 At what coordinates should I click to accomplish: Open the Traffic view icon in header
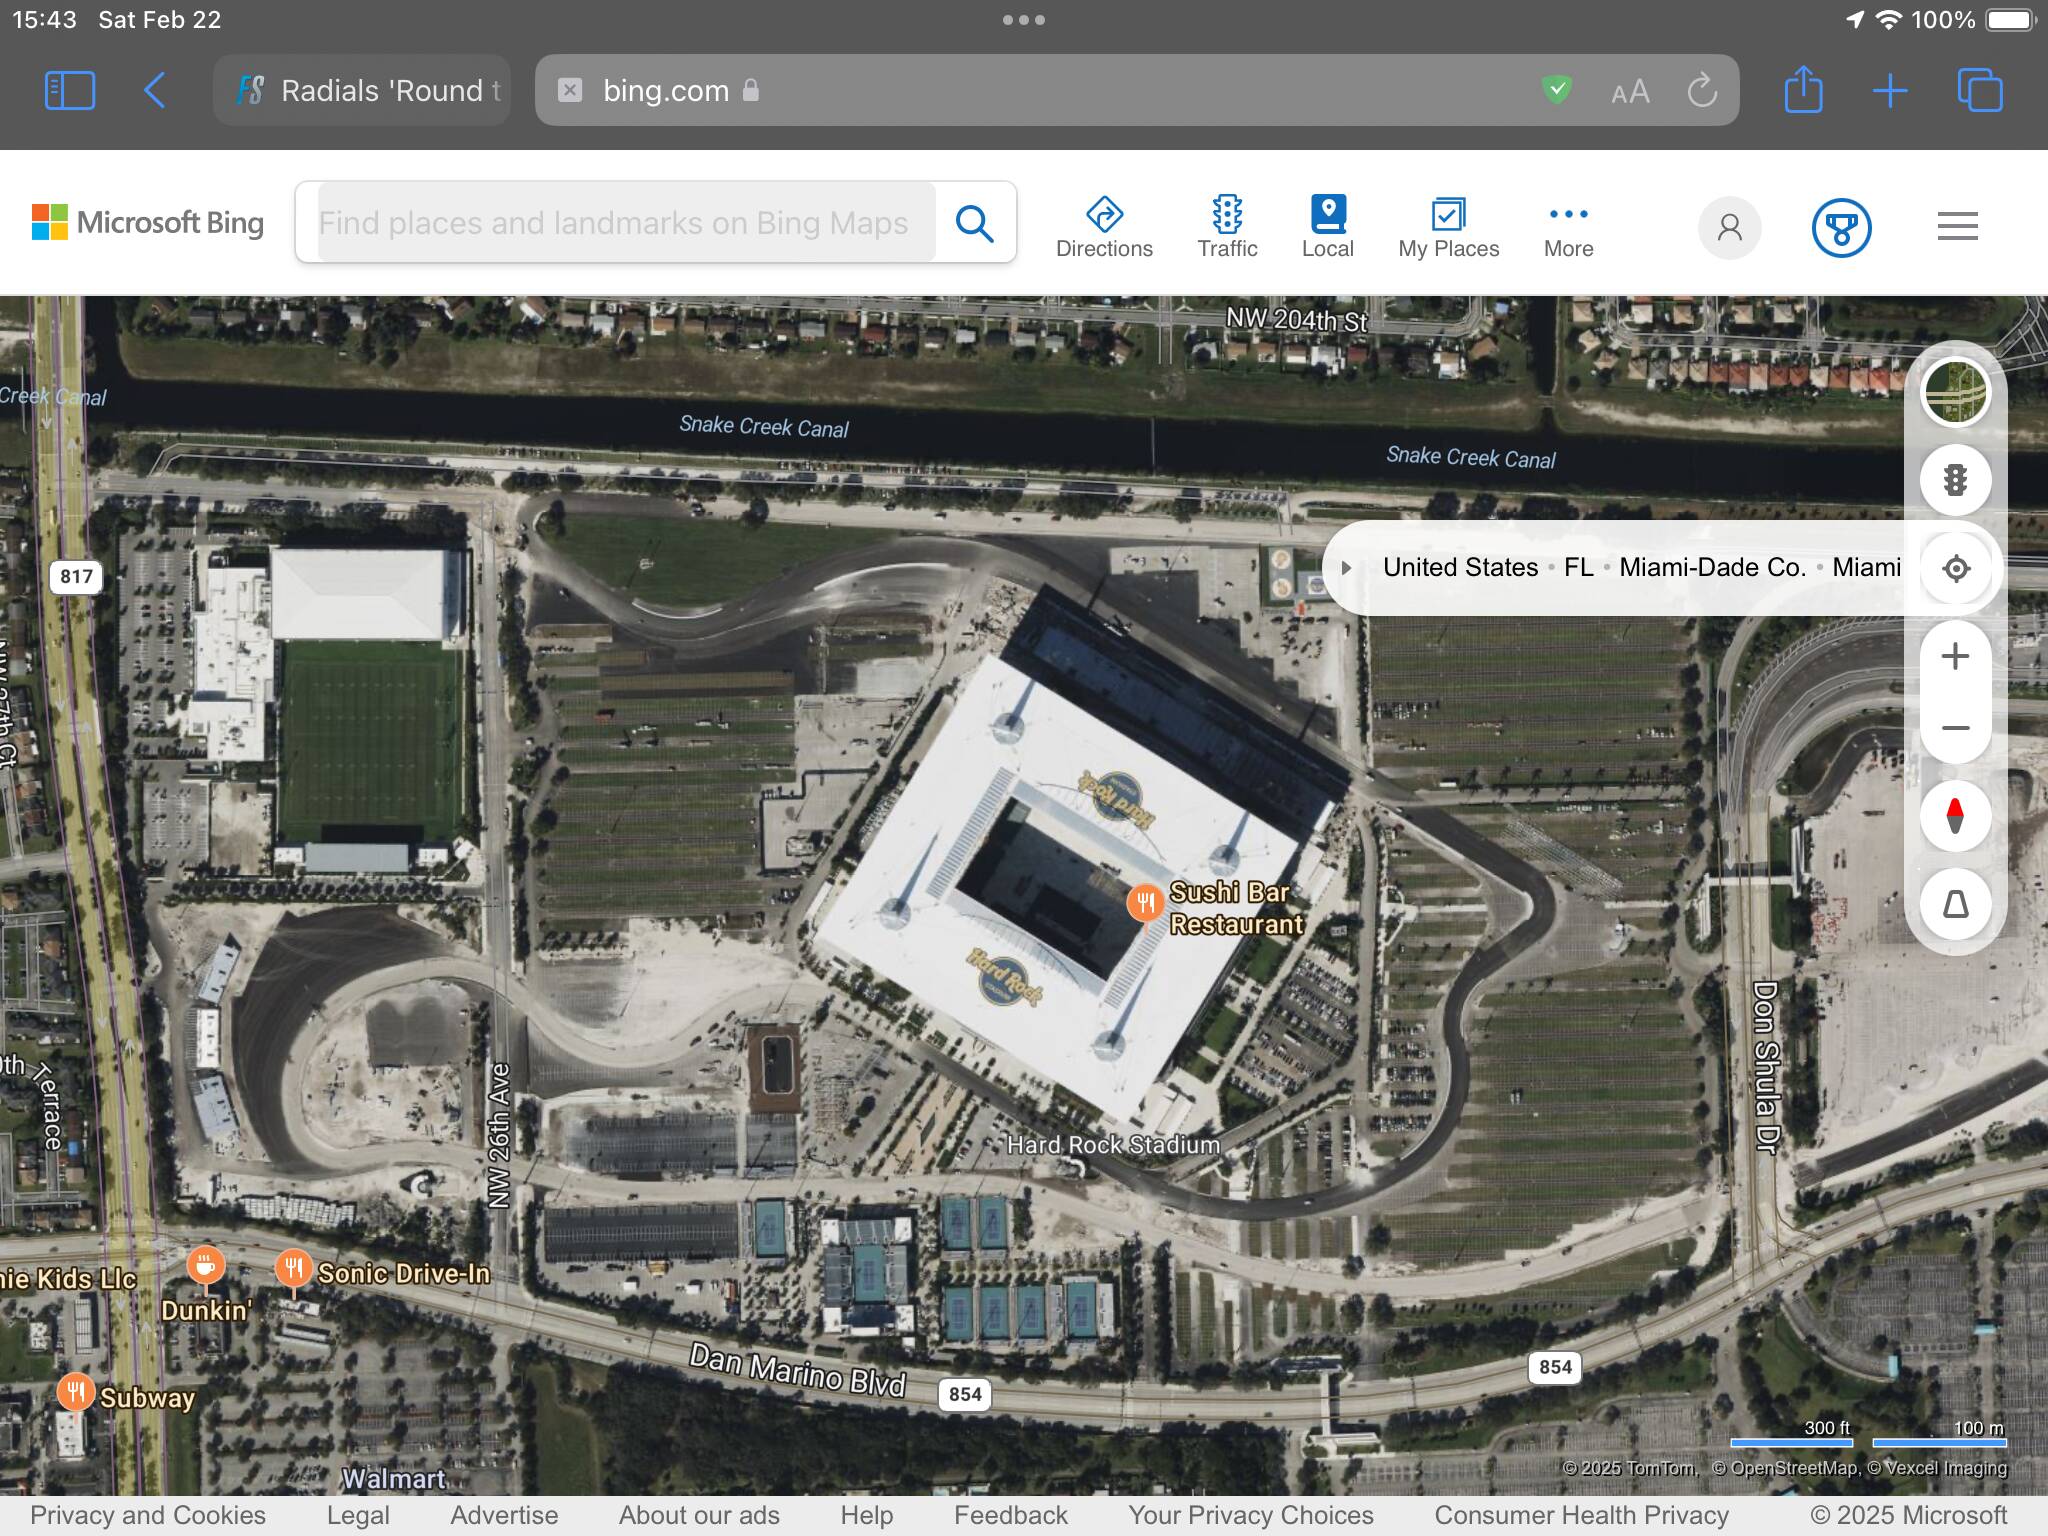(1227, 227)
